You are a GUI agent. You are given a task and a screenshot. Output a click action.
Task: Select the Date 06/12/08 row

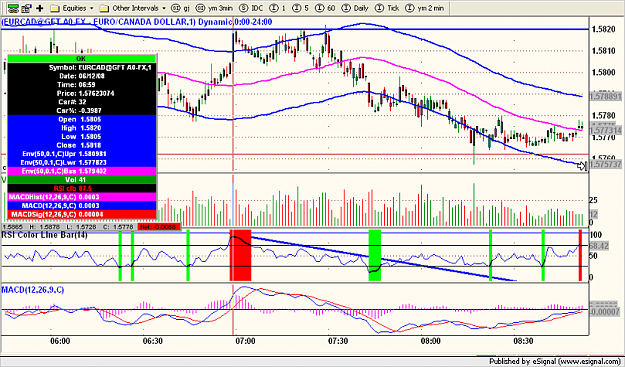(82, 76)
